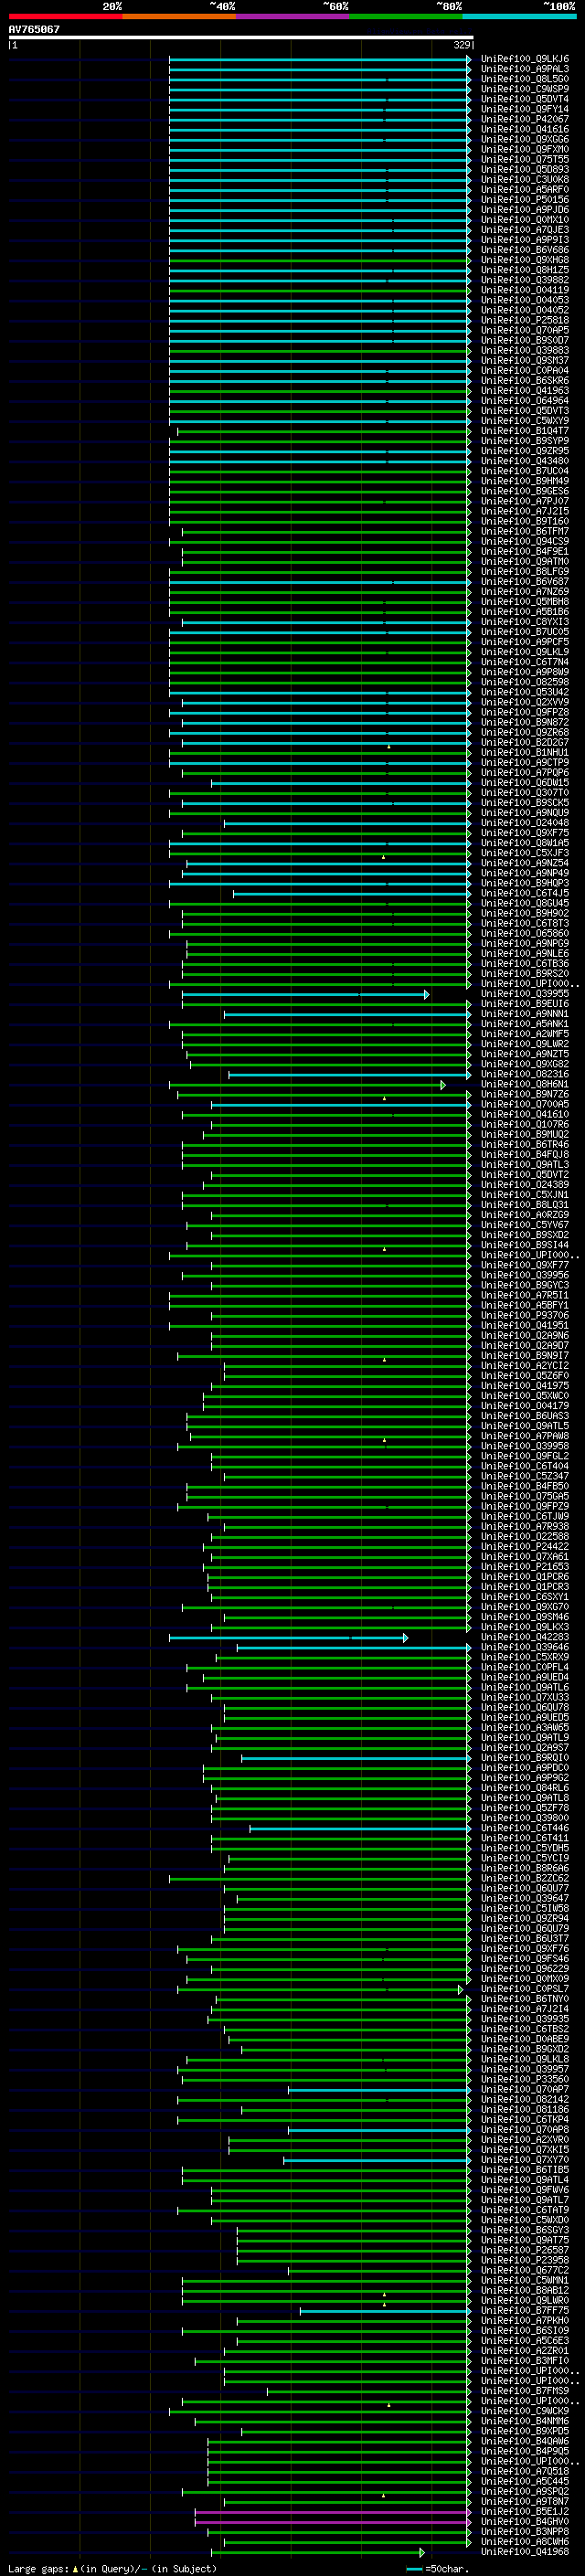Click the purple alignment bar for UniRef100_B5E1J2

(x=332, y=2511)
